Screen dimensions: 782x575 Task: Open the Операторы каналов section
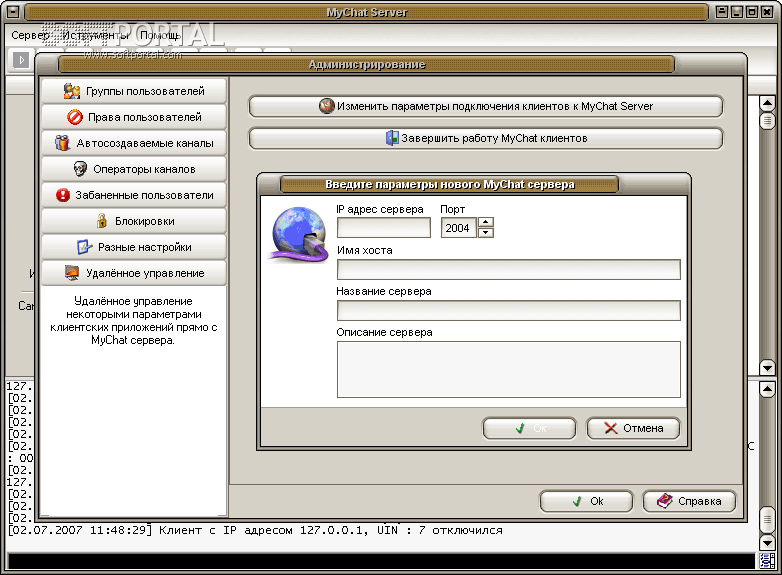pos(134,169)
